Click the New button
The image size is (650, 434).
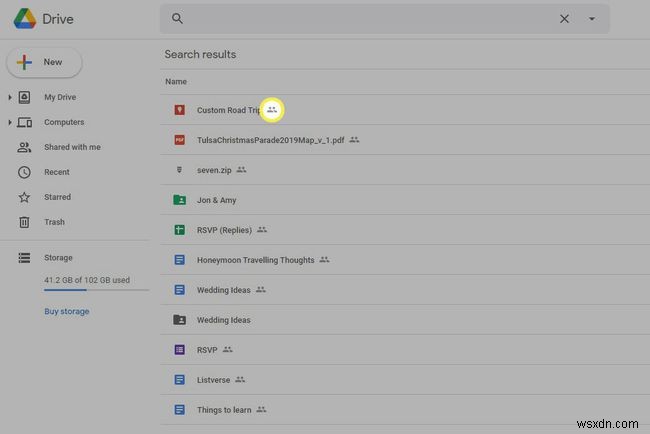pyautogui.click(x=44, y=62)
